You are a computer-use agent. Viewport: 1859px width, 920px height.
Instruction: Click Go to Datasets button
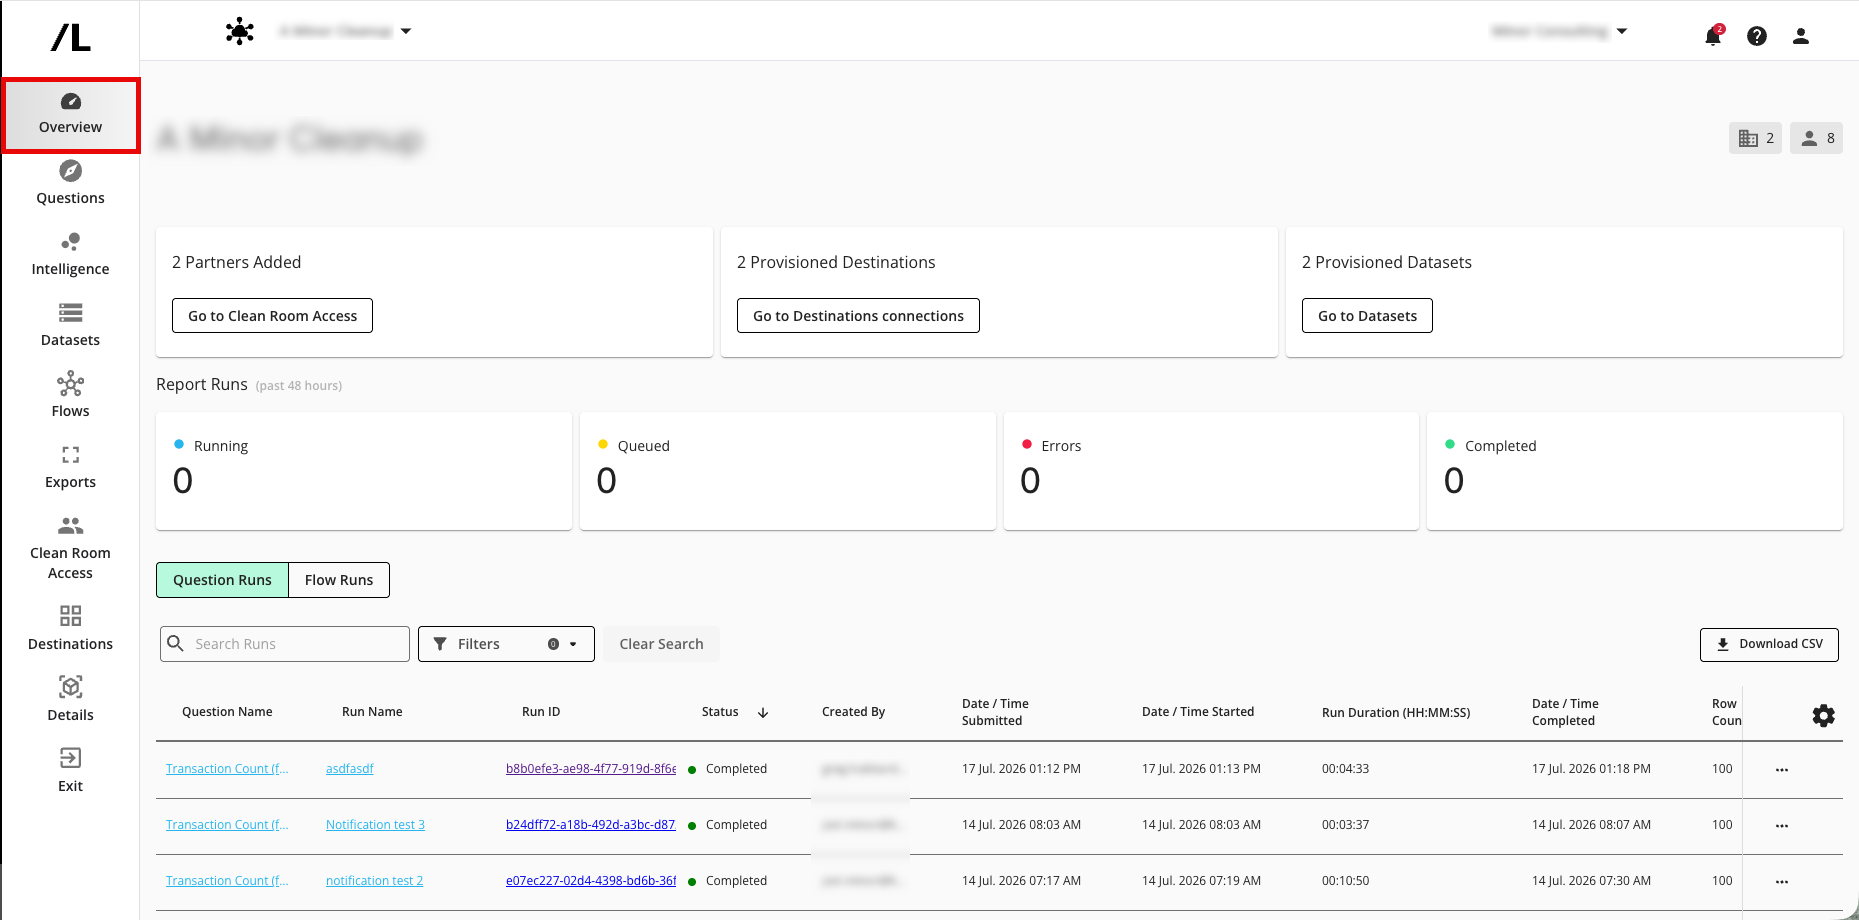click(x=1367, y=316)
